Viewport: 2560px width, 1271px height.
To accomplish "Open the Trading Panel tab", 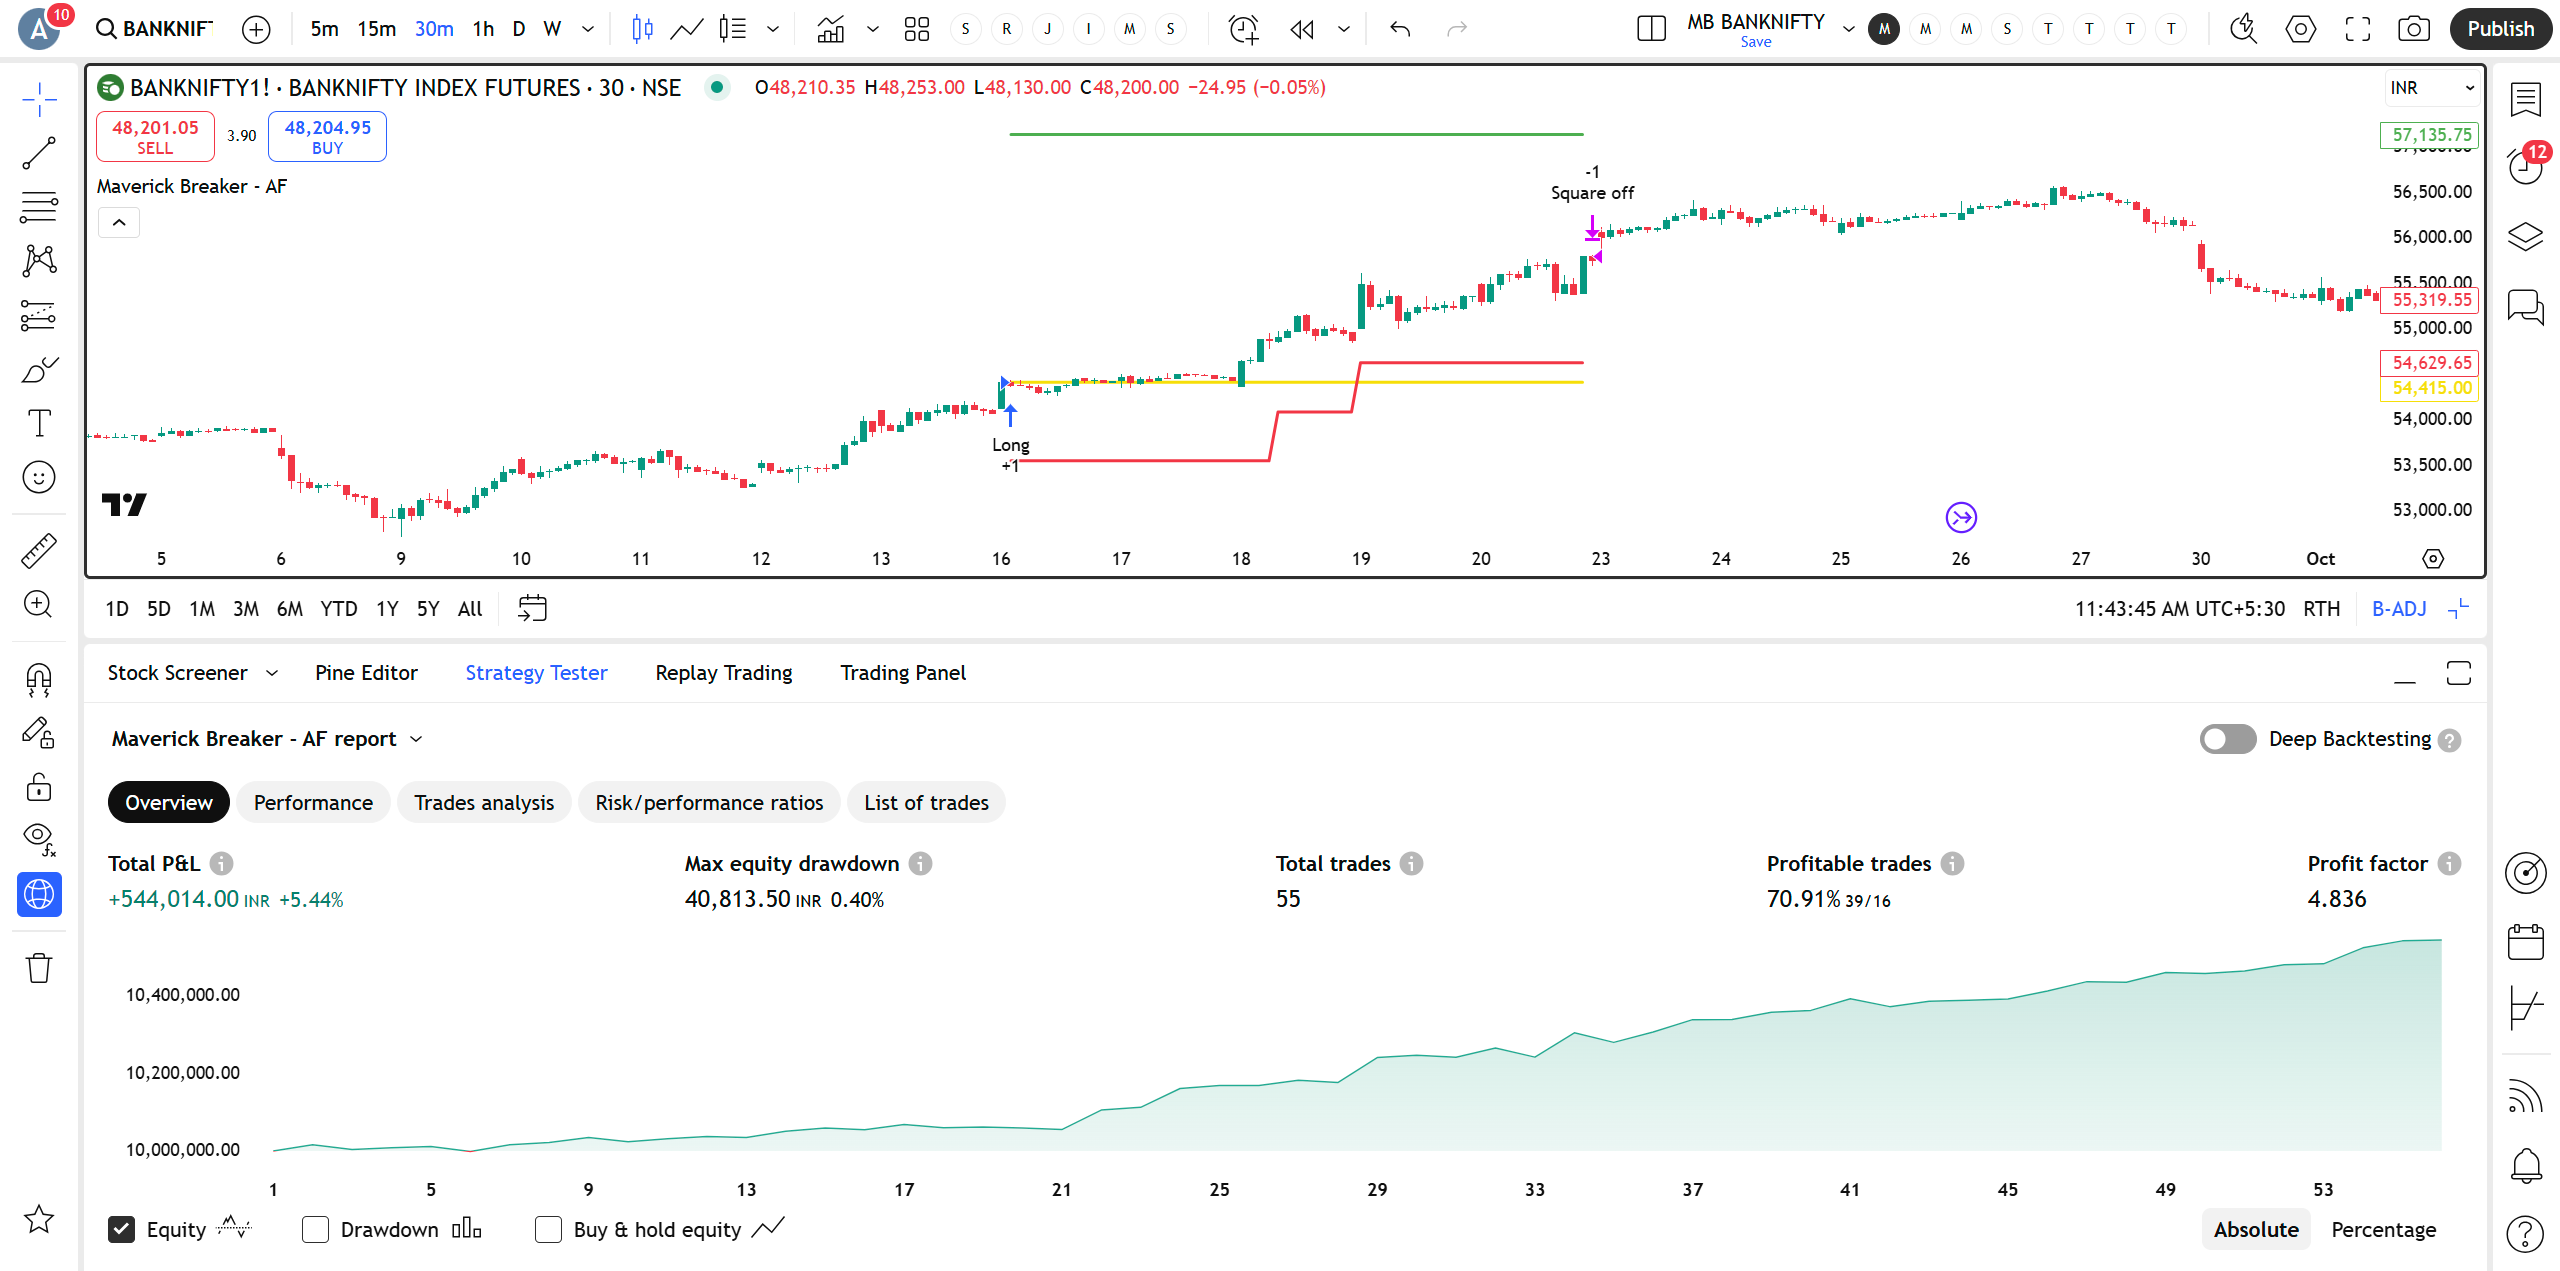I will click(902, 673).
